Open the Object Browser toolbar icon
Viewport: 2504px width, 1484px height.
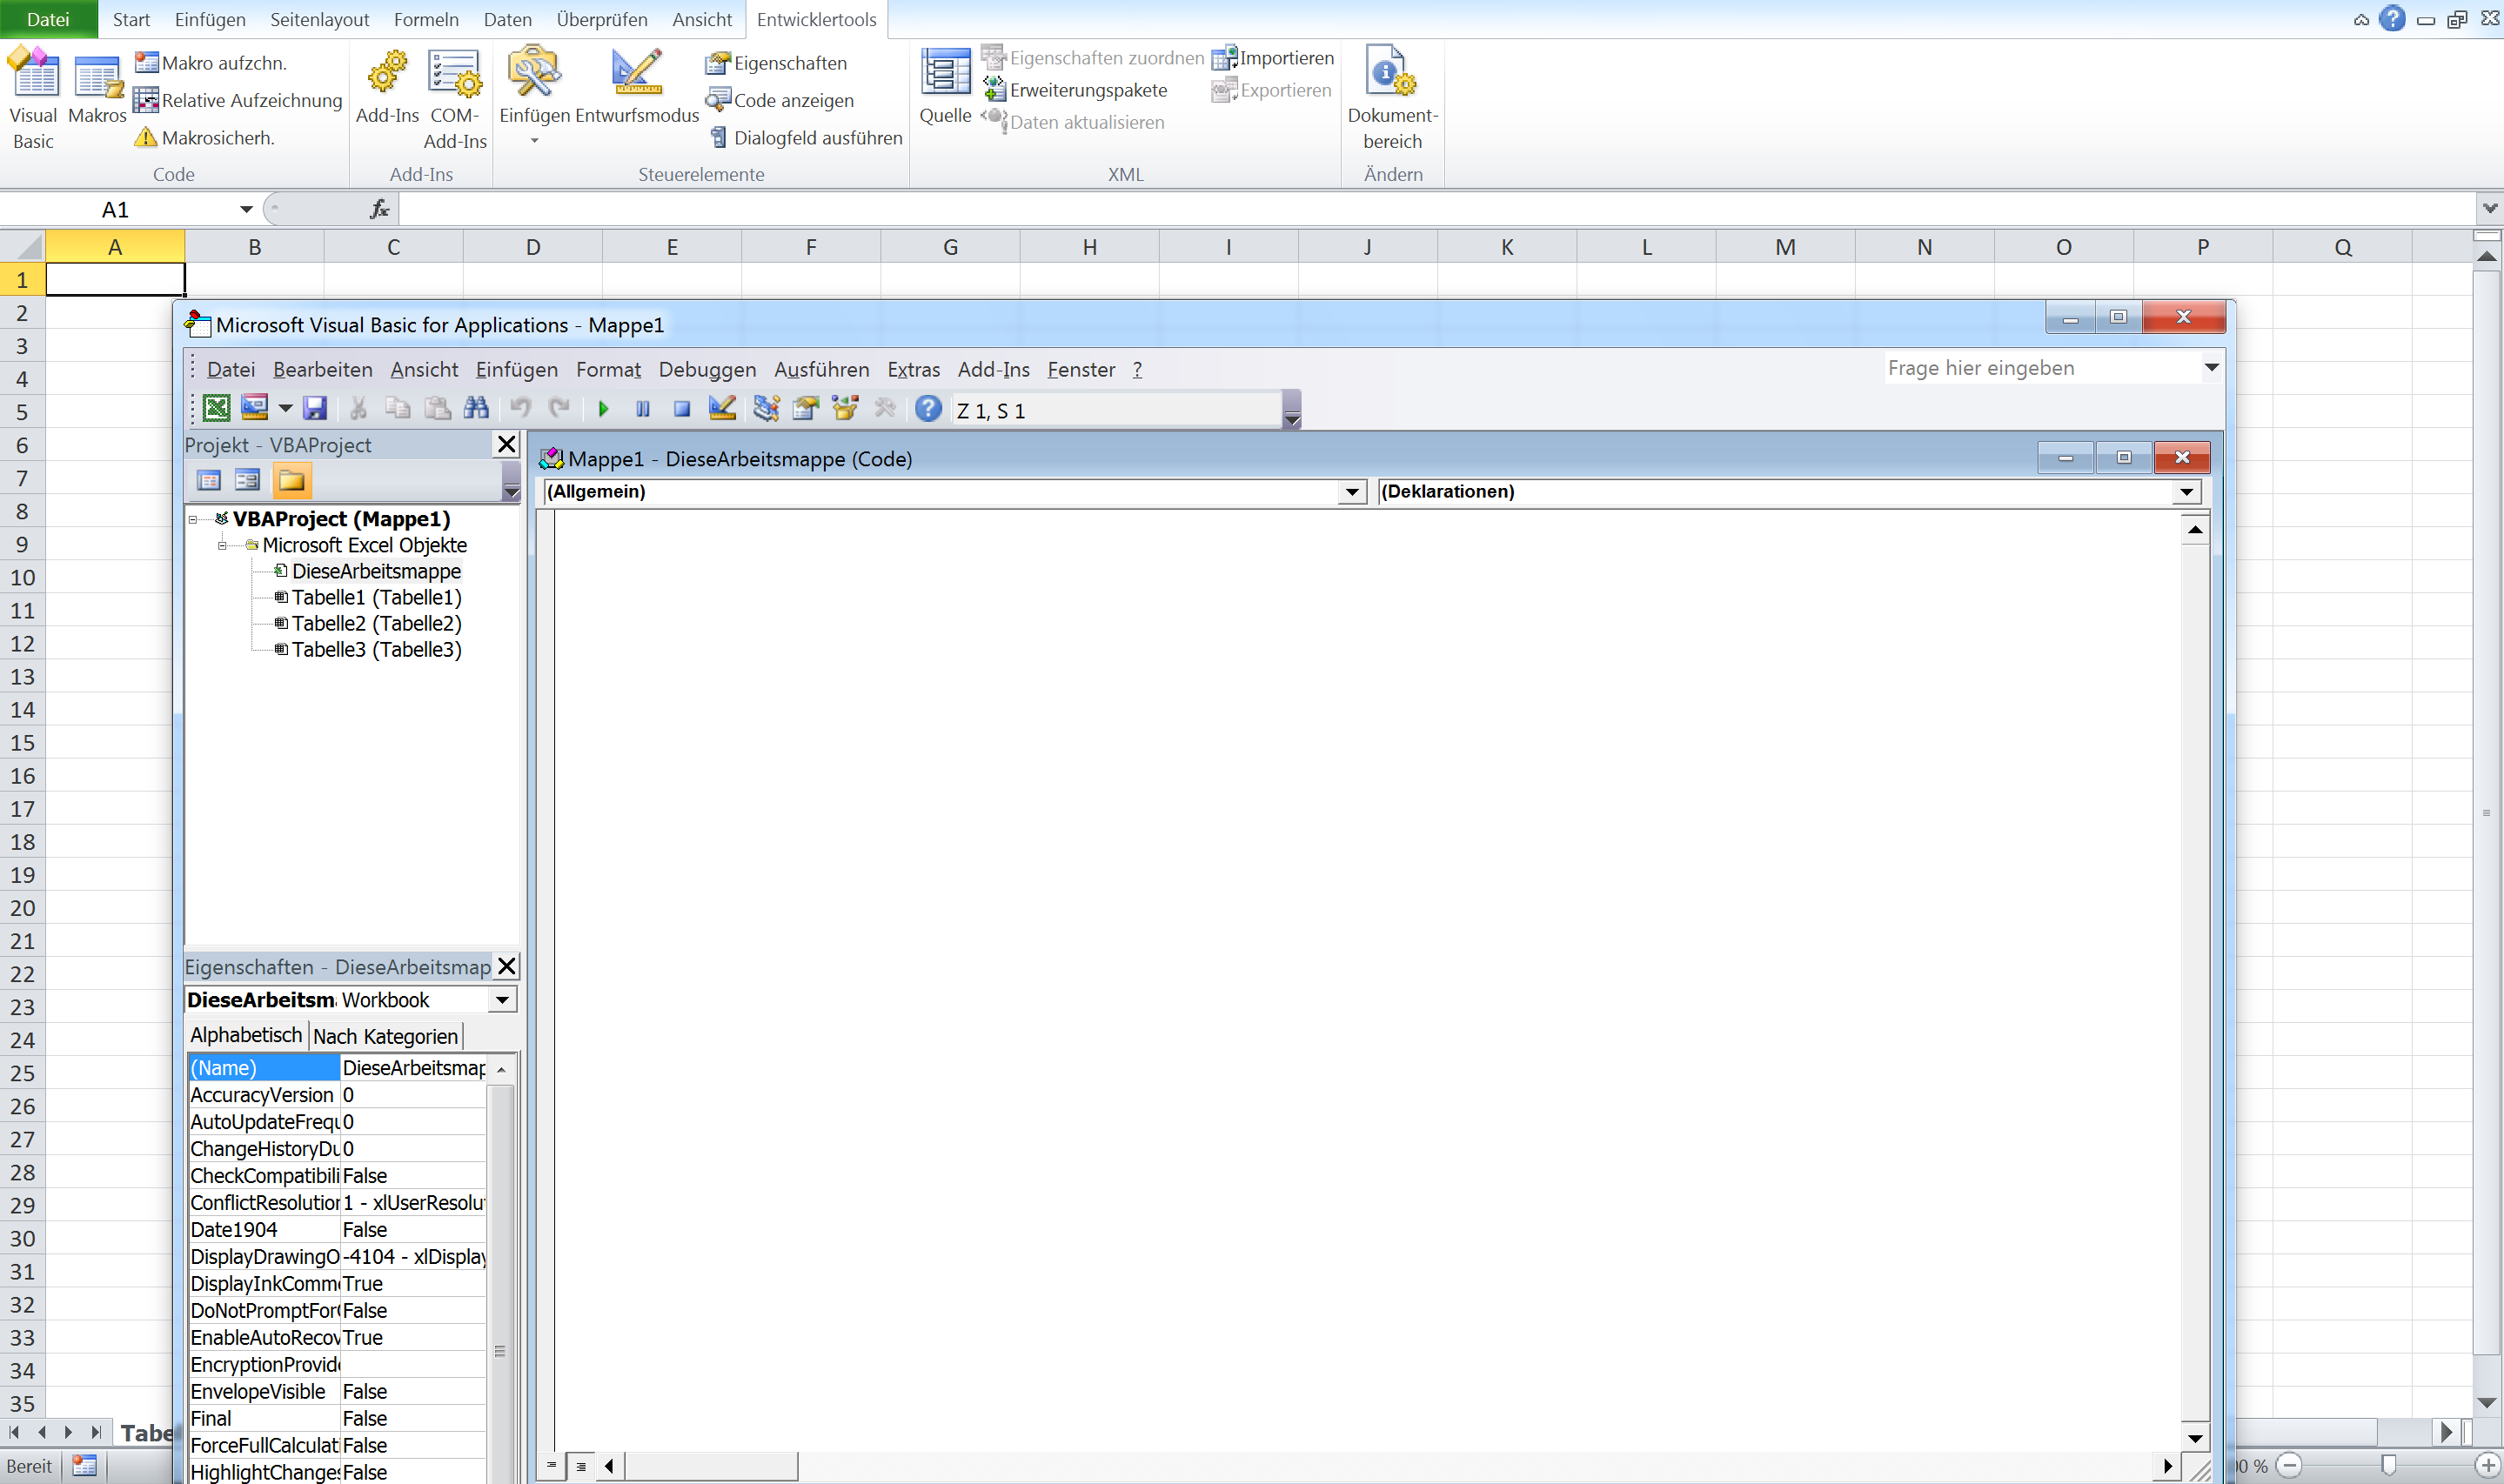click(845, 408)
